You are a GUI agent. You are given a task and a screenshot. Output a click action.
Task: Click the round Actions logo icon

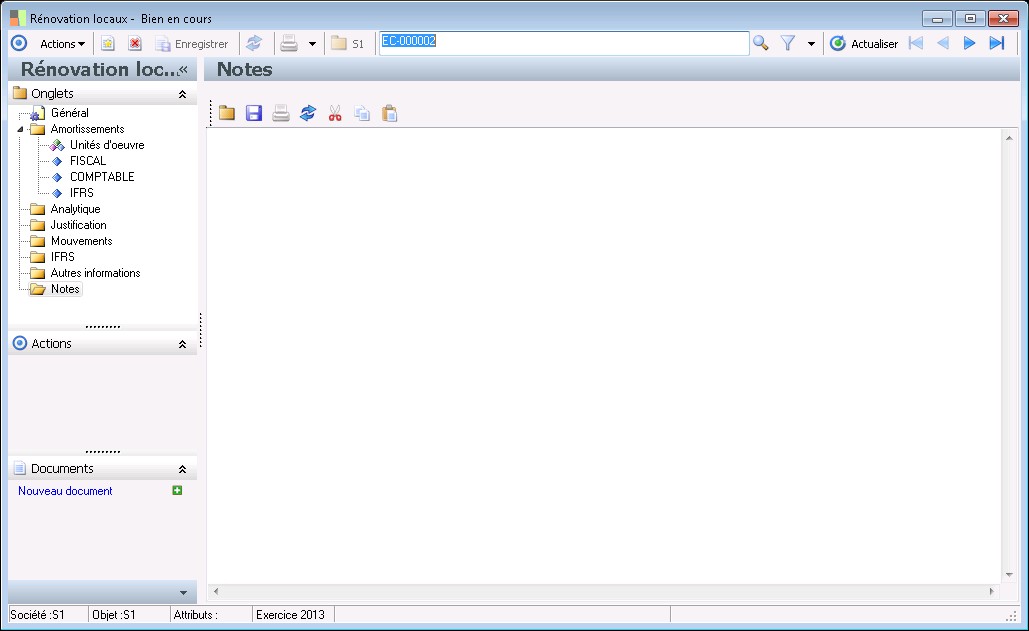coord(19,44)
